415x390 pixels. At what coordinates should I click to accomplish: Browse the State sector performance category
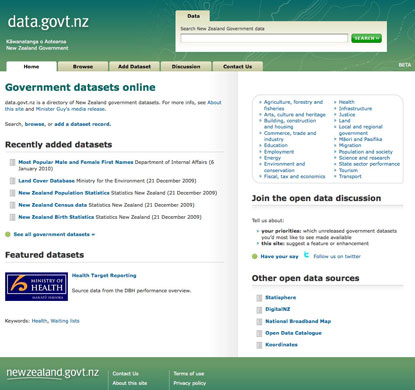[x=369, y=164]
